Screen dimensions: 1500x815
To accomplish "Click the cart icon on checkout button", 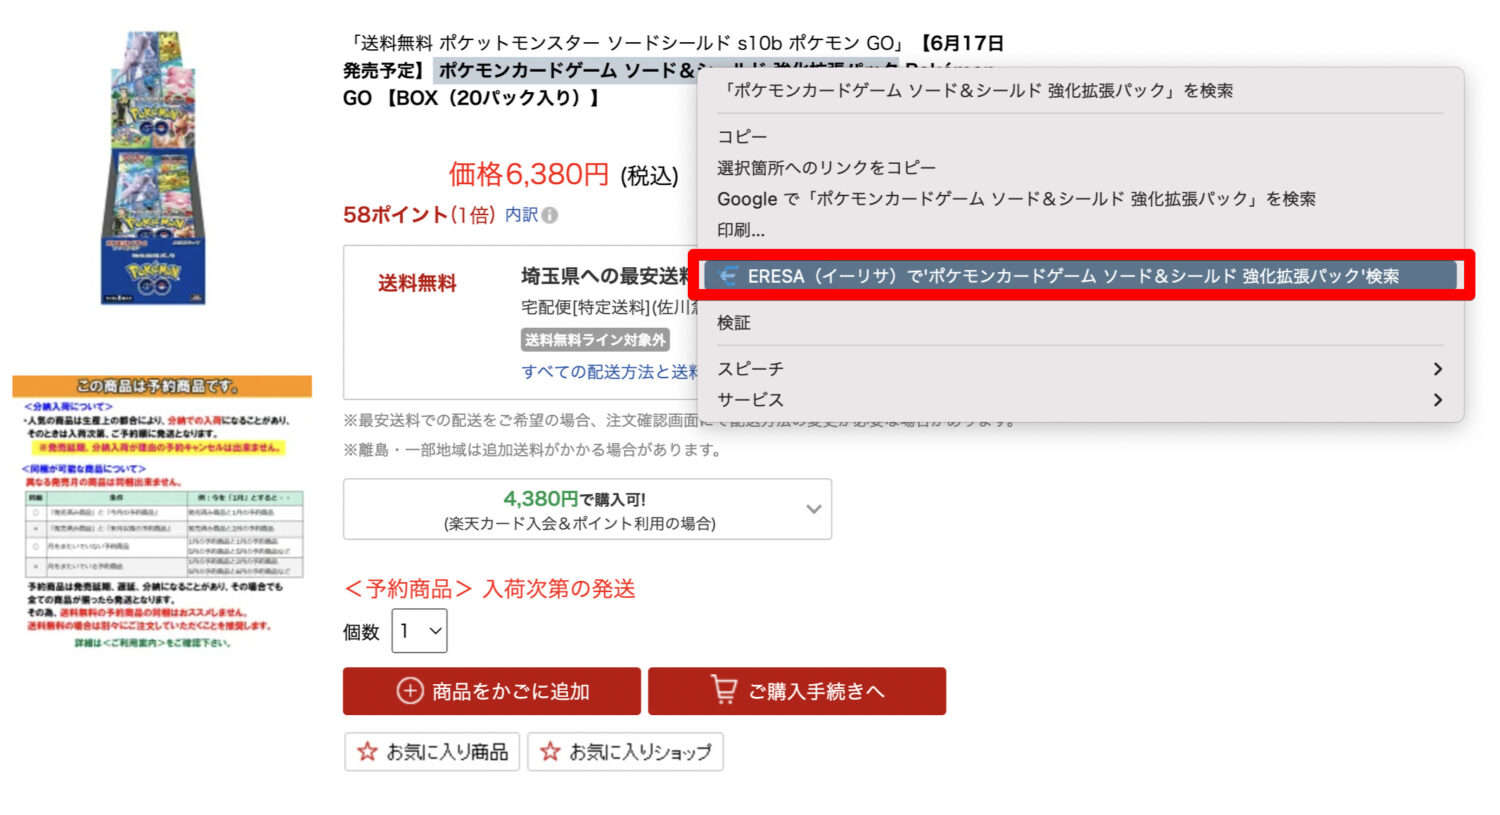I will coord(724,689).
